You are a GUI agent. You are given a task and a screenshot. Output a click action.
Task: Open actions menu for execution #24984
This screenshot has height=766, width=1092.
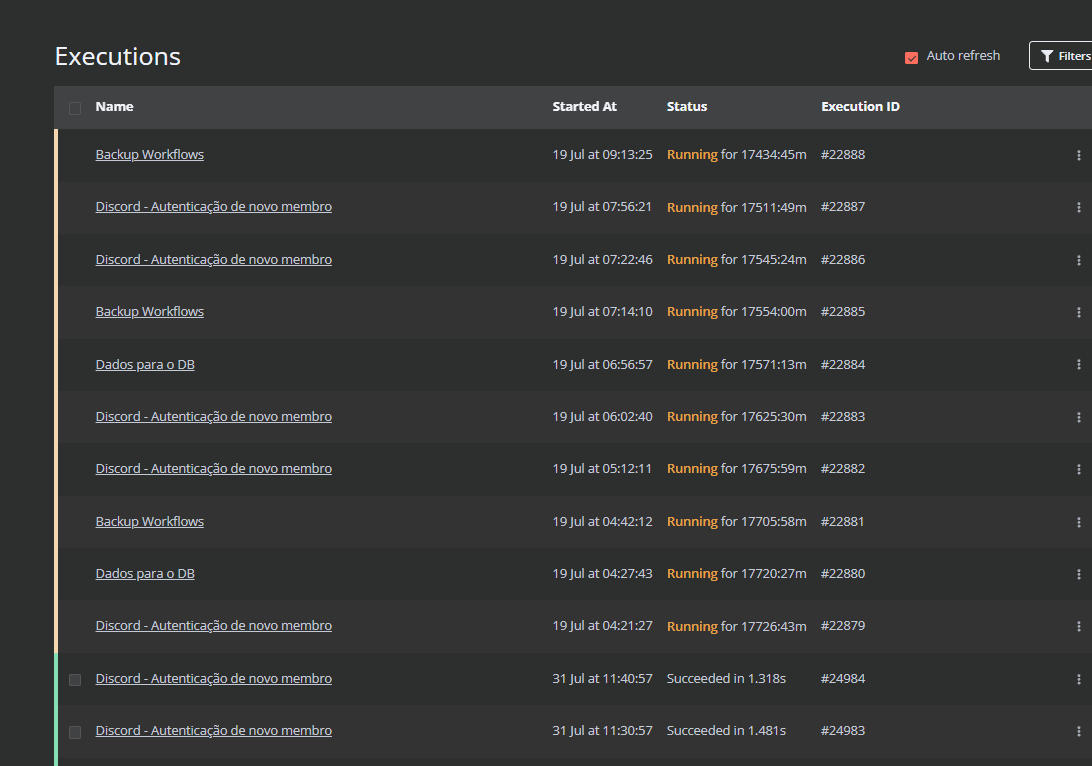pos(1079,679)
